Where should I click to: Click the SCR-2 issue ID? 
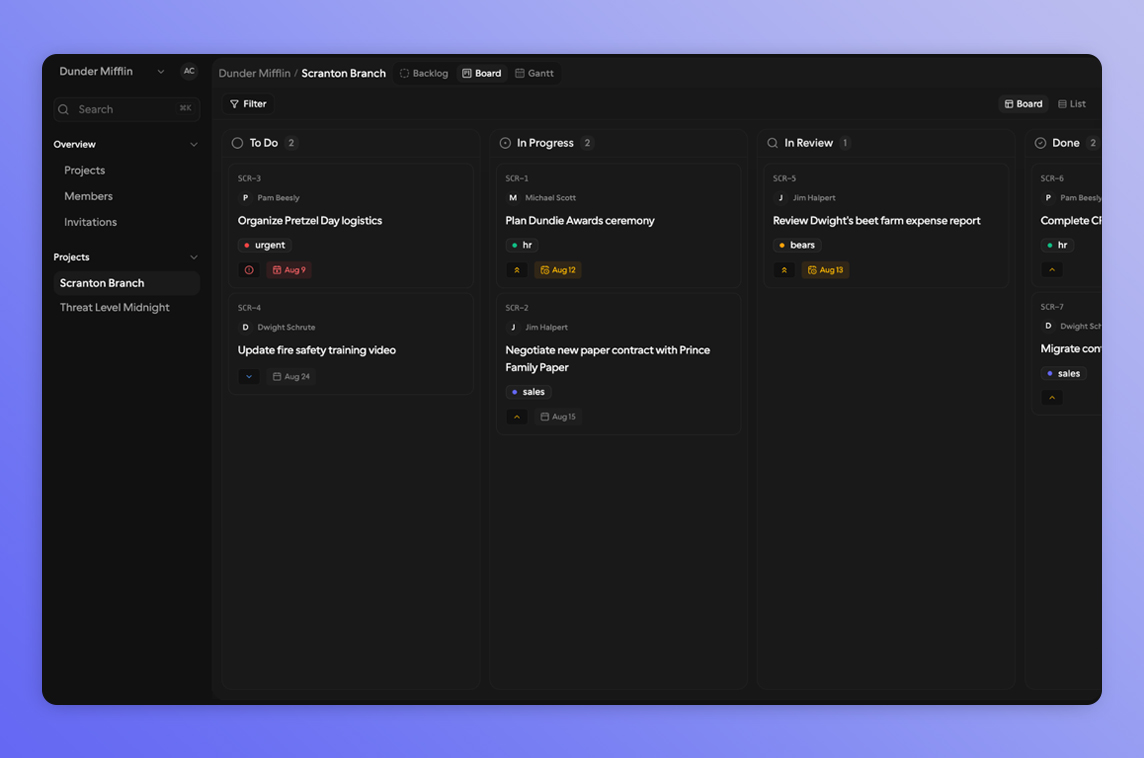click(x=517, y=308)
